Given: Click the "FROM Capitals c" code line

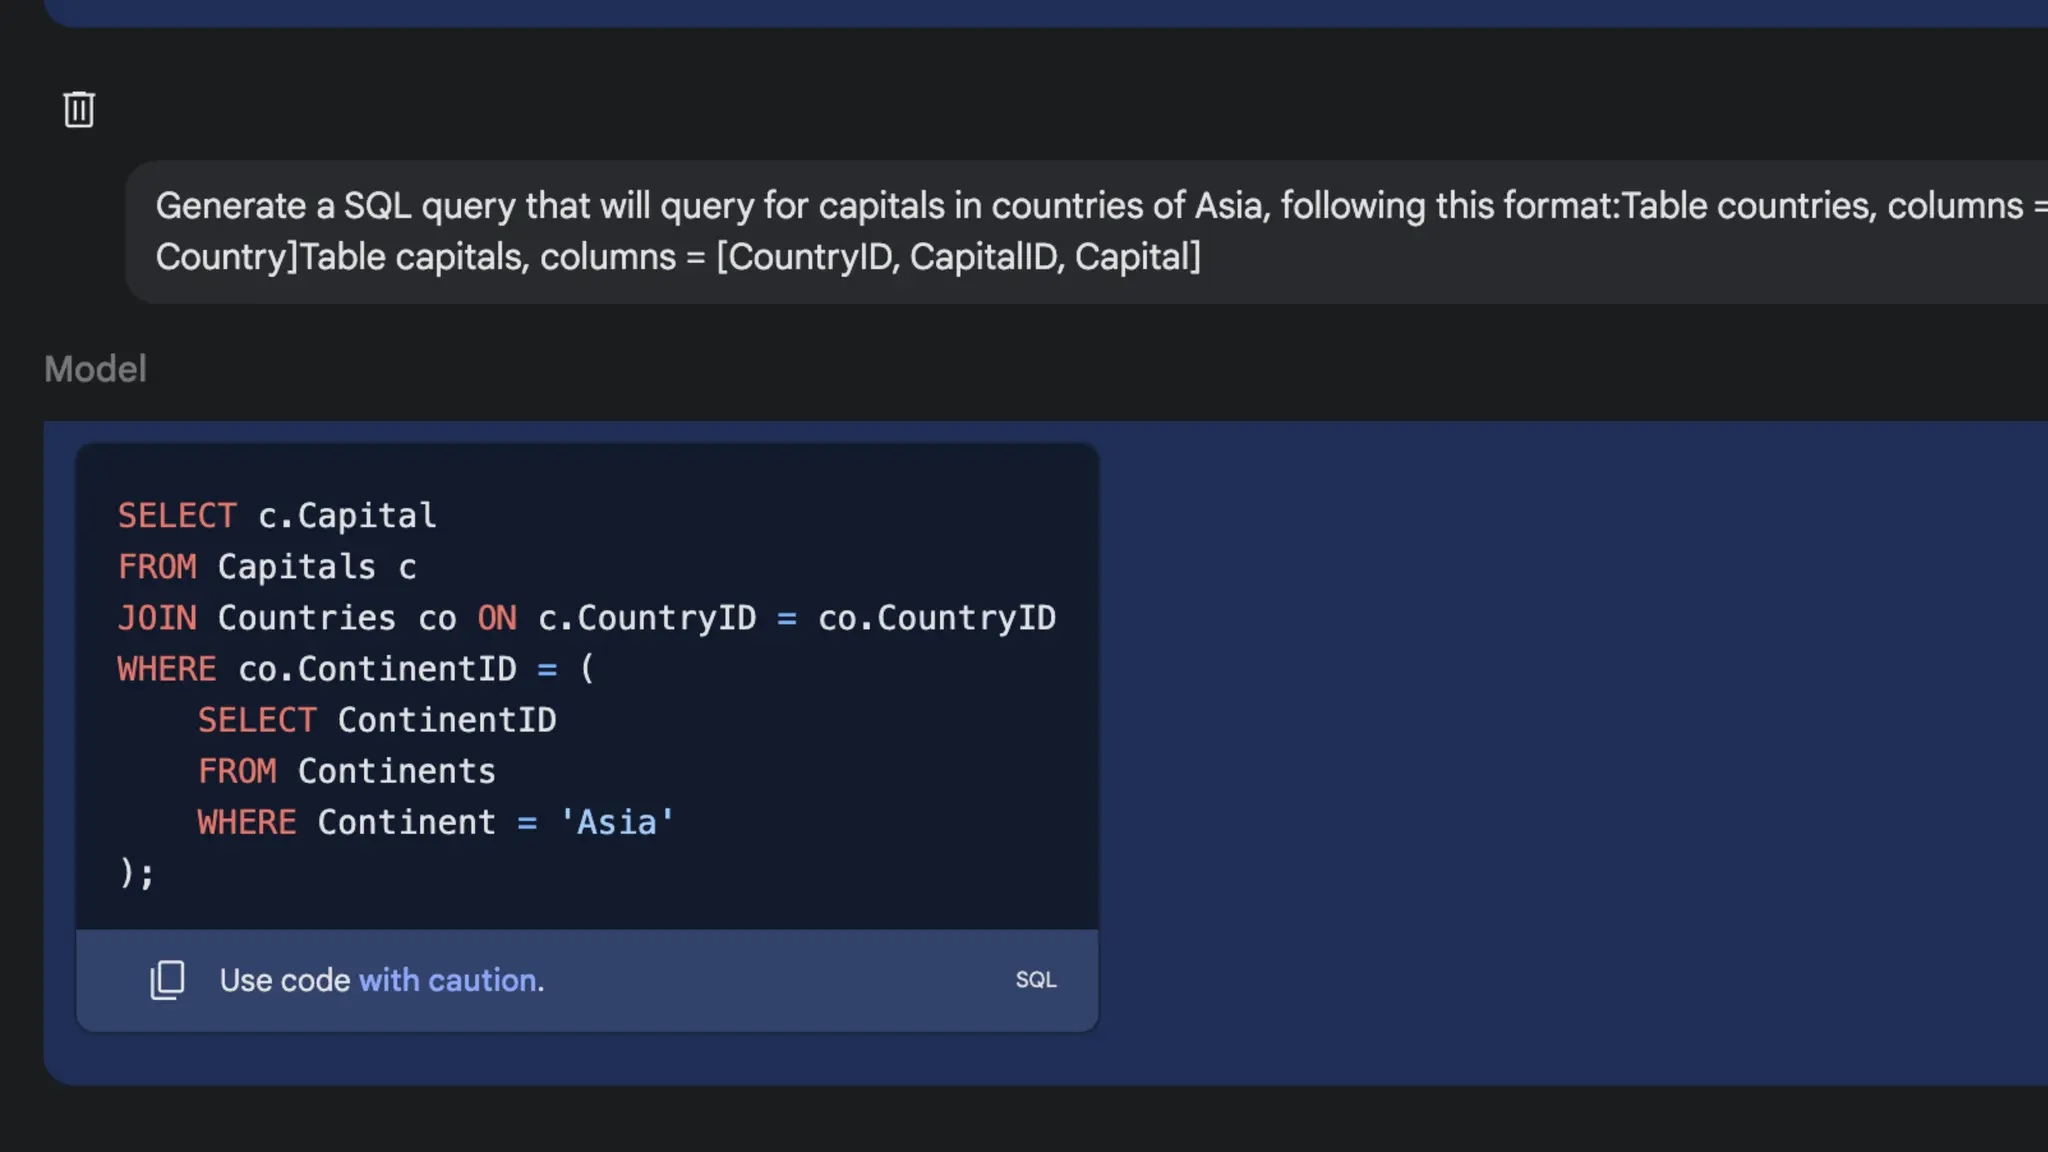Looking at the screenshot, I should pos(267,567).
